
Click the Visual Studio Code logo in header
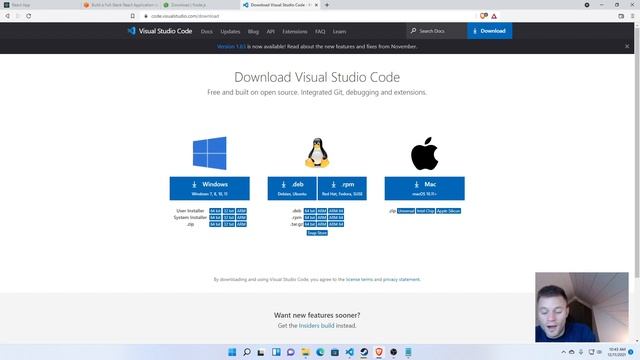click(x=160, y=31)
